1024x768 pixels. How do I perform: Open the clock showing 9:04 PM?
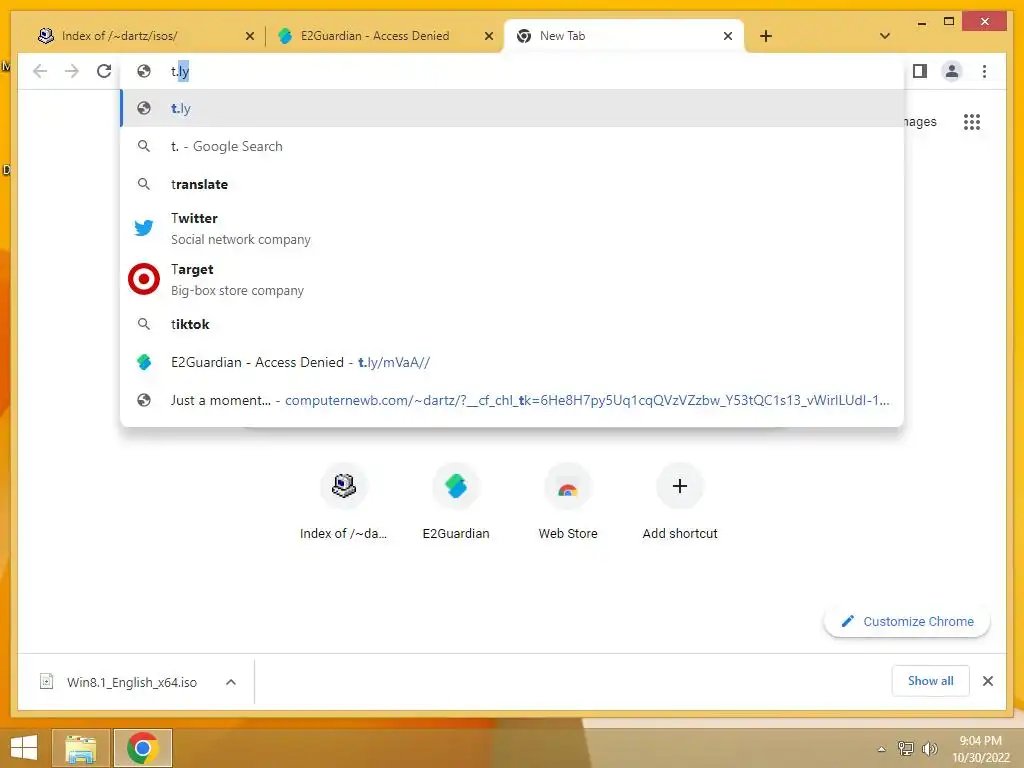coord(980,749)
